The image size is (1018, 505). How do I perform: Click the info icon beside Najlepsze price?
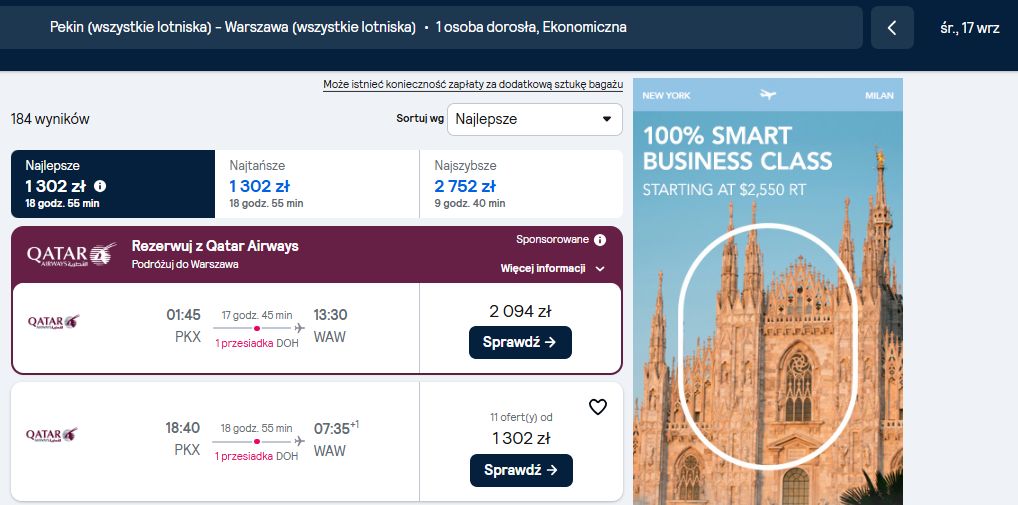(x=99, y=186)
